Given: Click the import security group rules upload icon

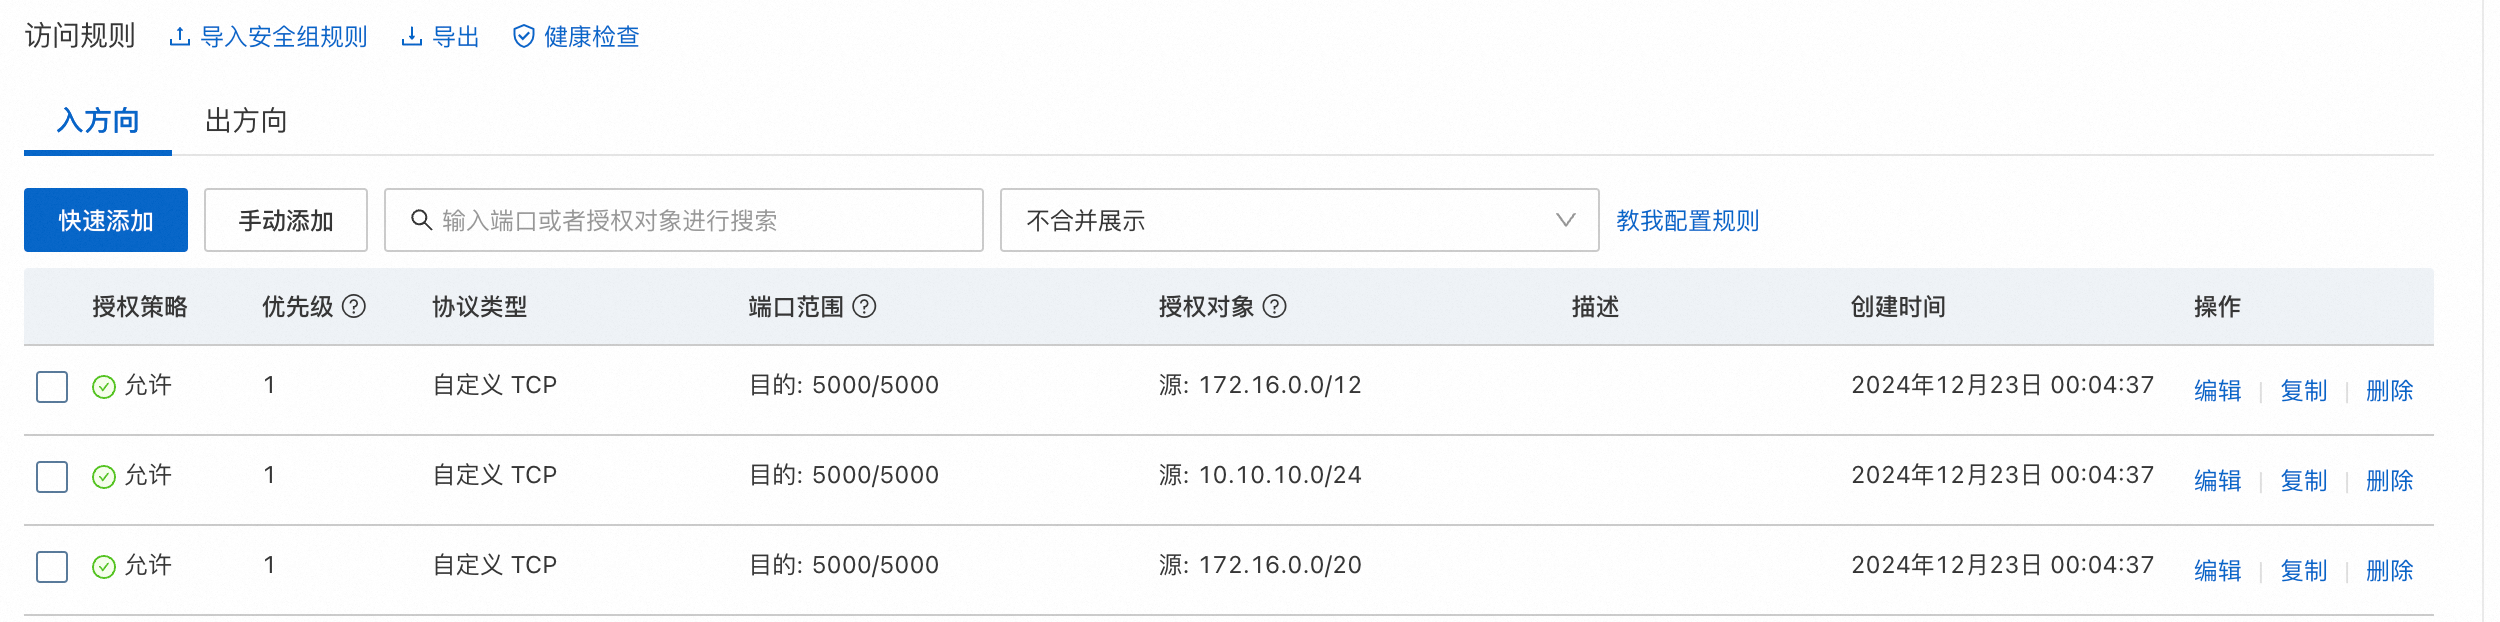Looking at the screenshot, I should (x=180, y=37).
